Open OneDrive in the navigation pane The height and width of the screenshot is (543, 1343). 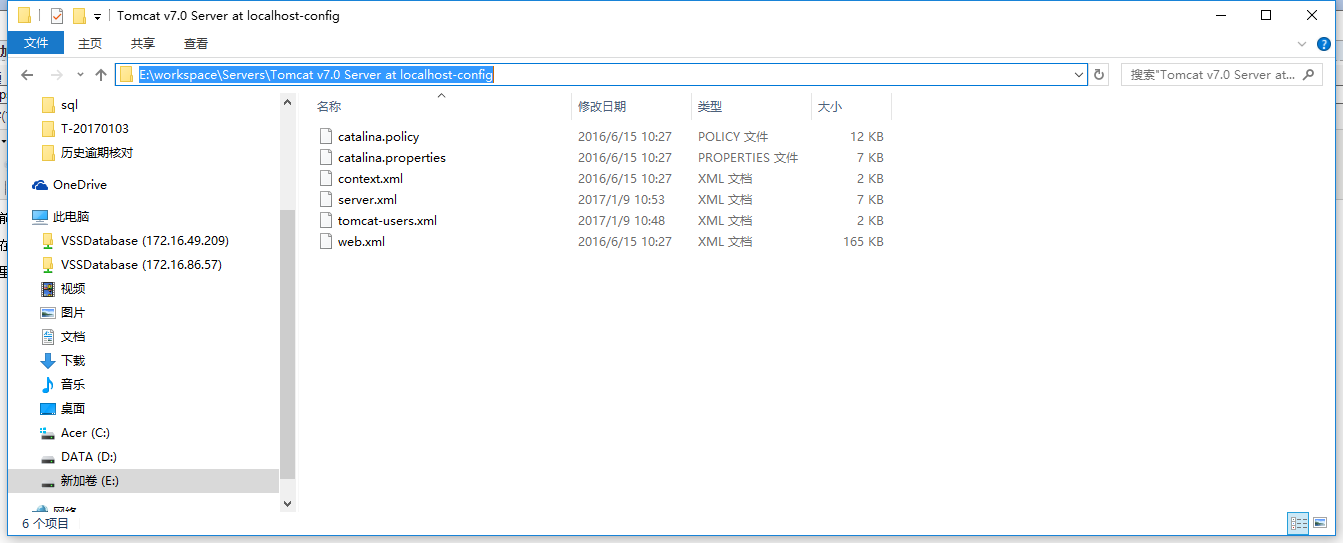coord(80,185)
